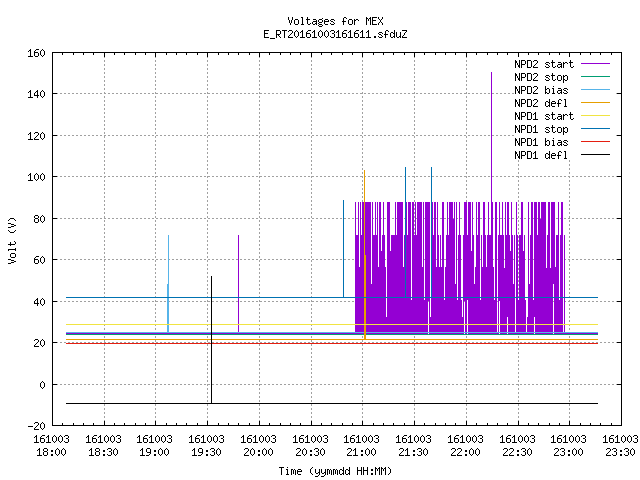Screen dimensions: 640x480
Task: Click the 100 tick label on the voltage axis
Action: (x=36, y=177)
